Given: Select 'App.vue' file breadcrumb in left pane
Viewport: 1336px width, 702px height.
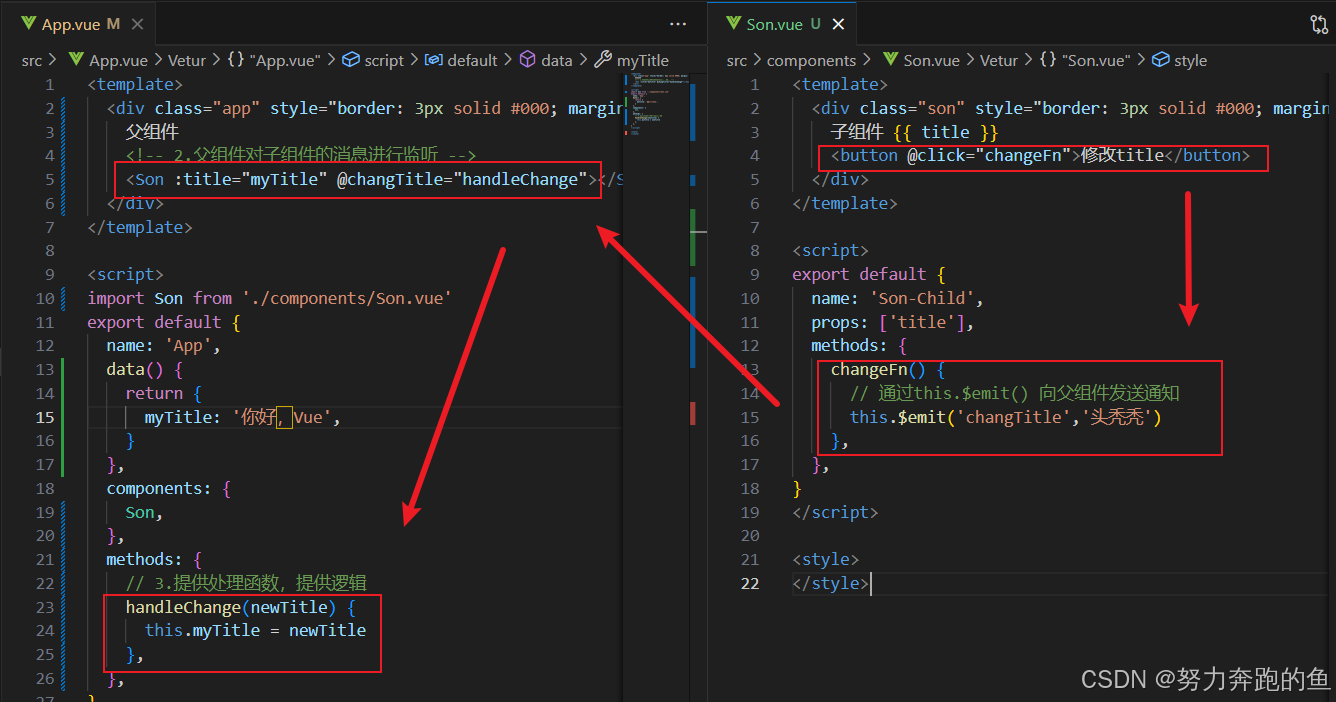Looking at the screenshot, I should pyautogui.click(x=116, y=60).
